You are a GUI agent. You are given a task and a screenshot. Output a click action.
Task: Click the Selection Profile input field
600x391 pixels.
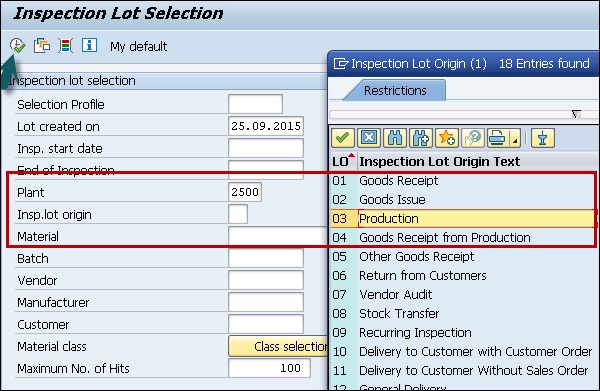[x=255, y=104]
